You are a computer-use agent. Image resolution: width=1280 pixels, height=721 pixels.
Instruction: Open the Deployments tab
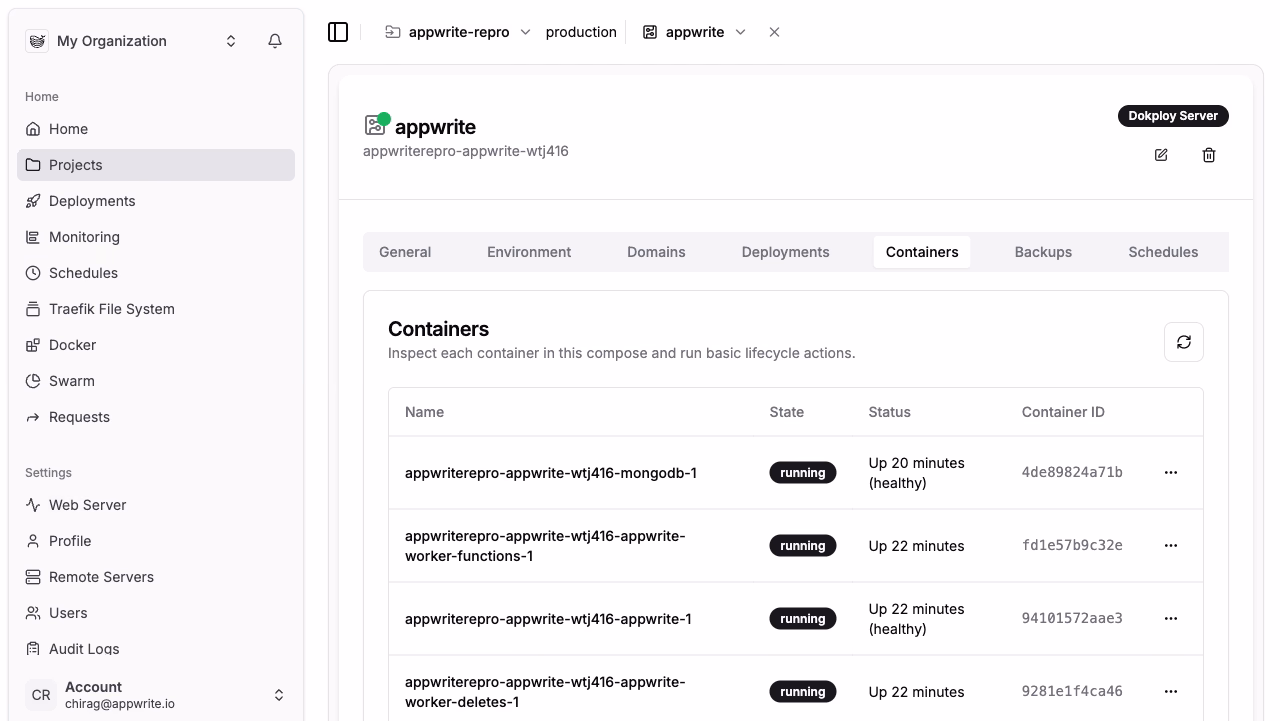(785, 252)
